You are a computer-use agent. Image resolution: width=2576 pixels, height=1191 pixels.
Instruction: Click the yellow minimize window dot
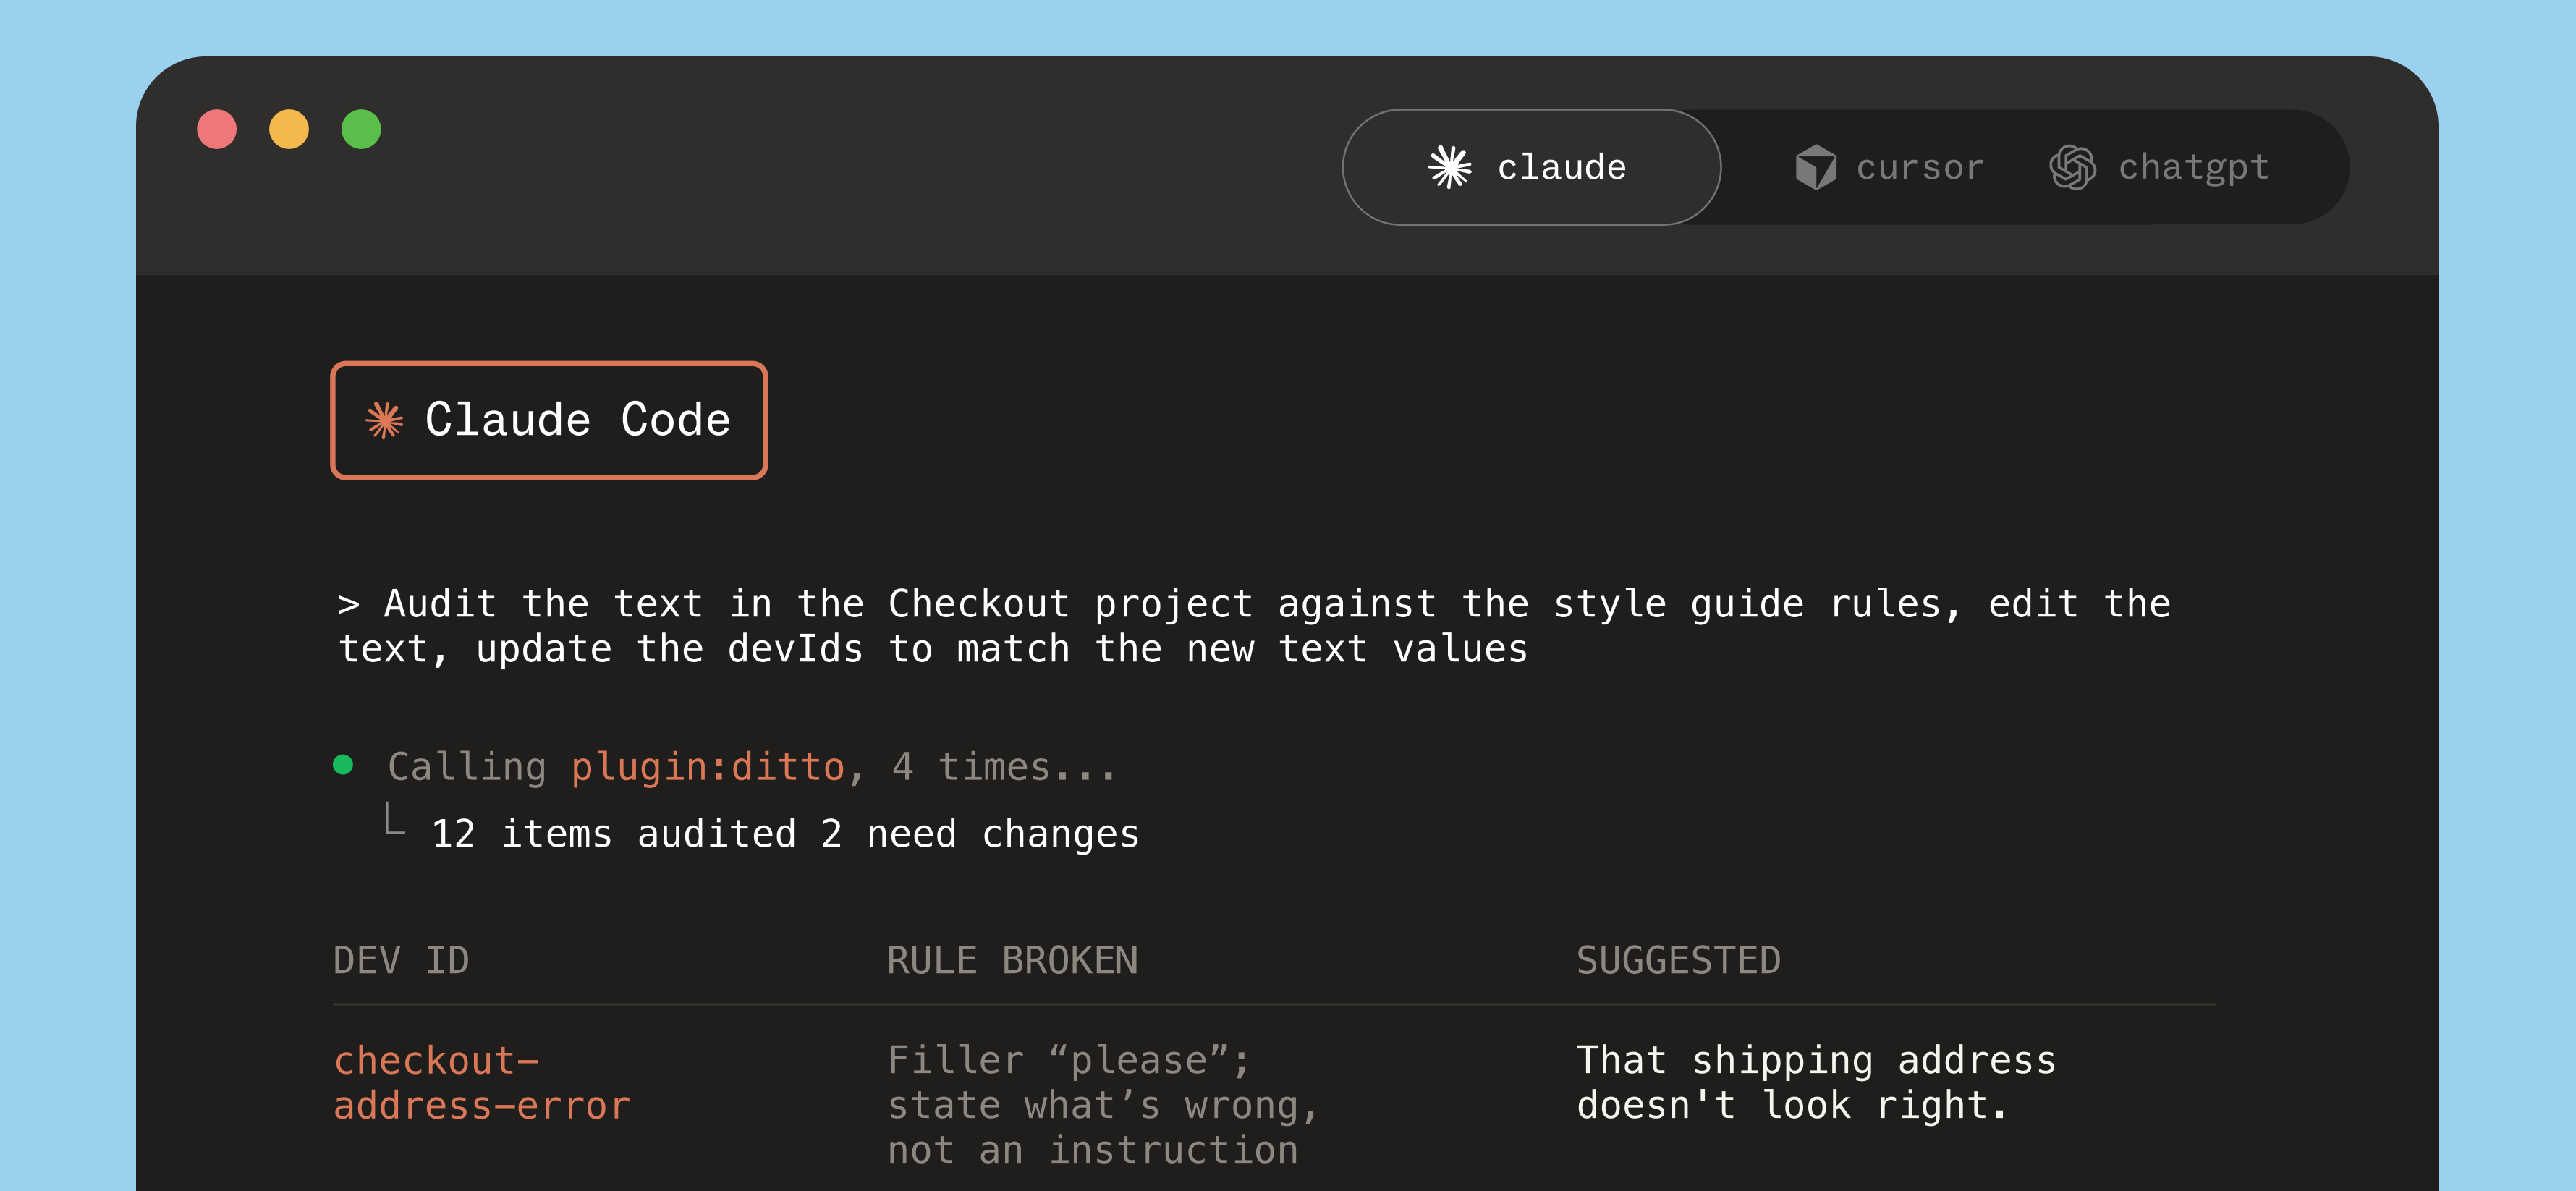coord(289,129)
